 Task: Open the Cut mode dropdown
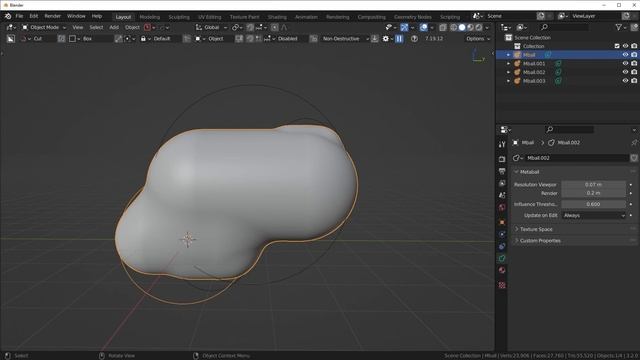(x=38, y=39)
